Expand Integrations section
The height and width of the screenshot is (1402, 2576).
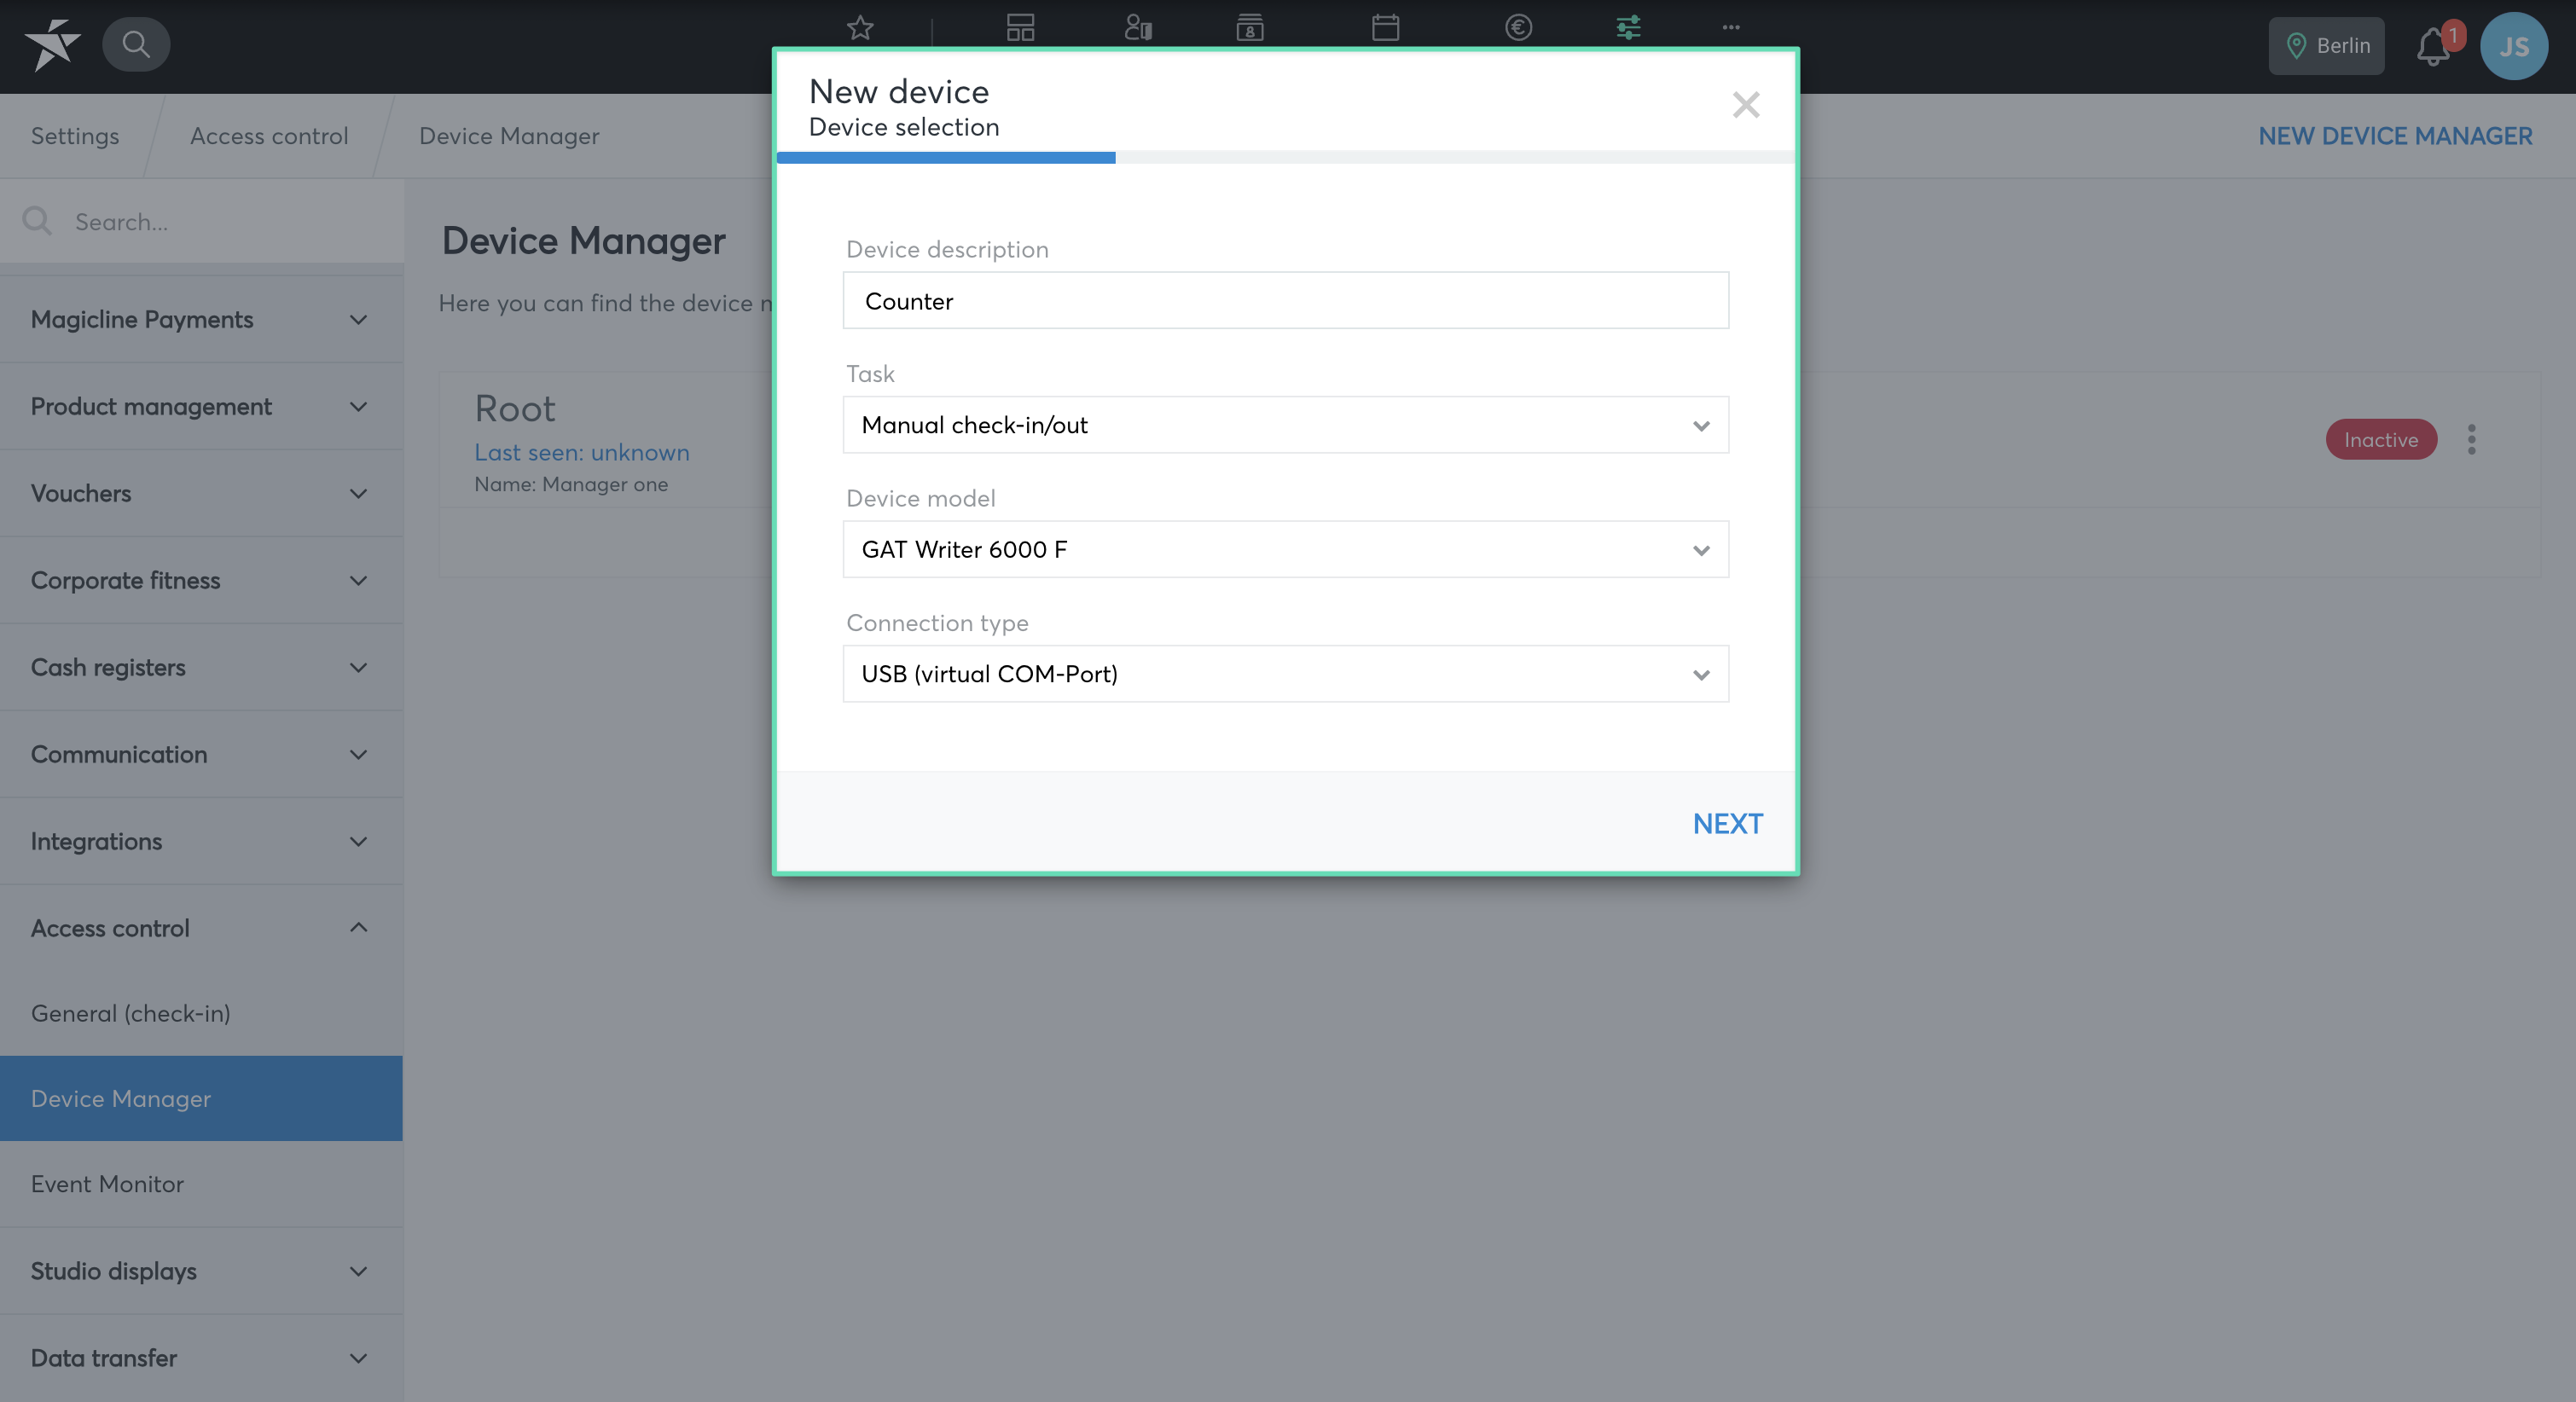click(202, 842)
